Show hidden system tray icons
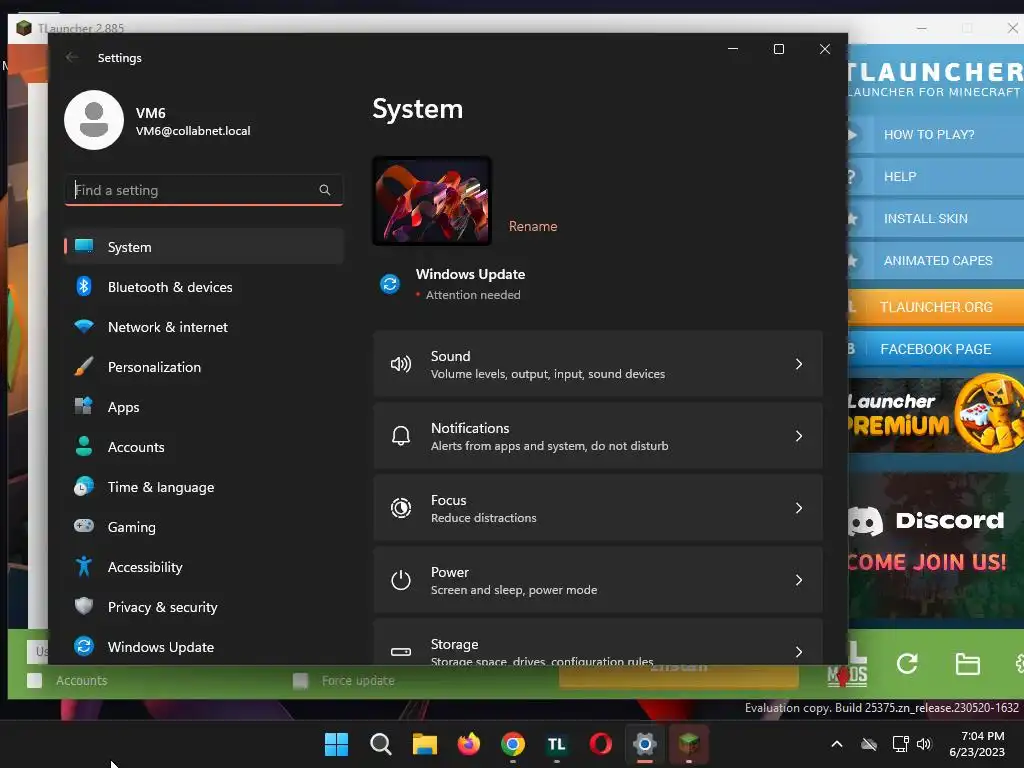Image resolution: width=1024 pixels, height=768 pixels. [837, 744]
